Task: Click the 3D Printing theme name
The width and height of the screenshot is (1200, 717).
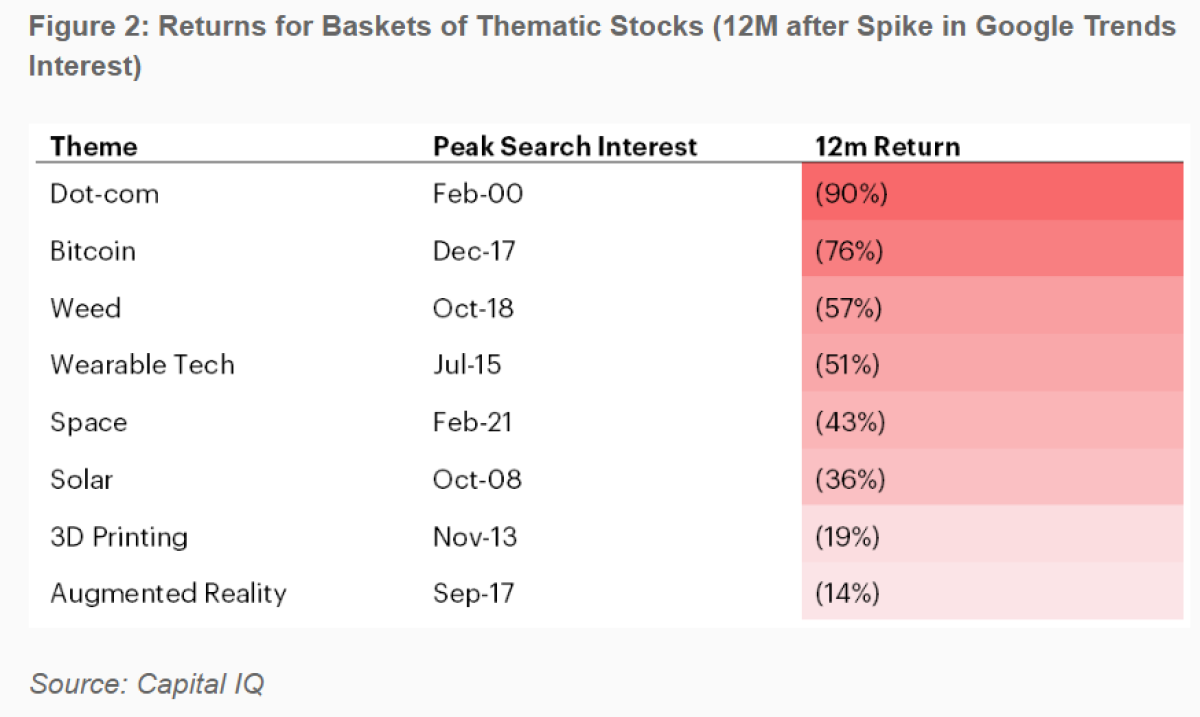Action: click(119, 537)
